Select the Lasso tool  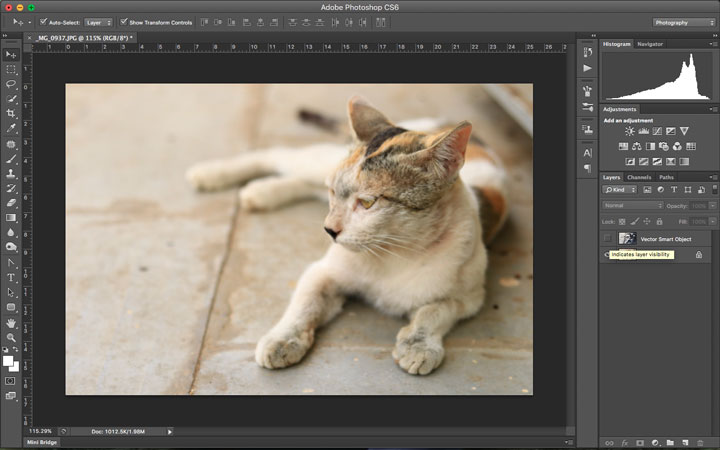pos(11,84)
